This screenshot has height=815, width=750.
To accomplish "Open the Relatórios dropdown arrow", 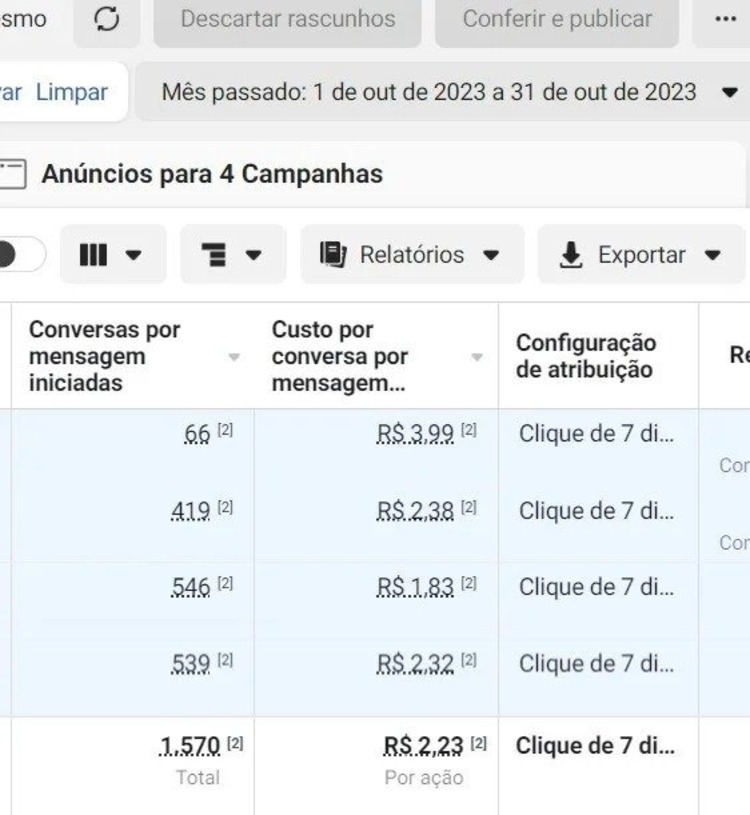I will pos(491,255).
